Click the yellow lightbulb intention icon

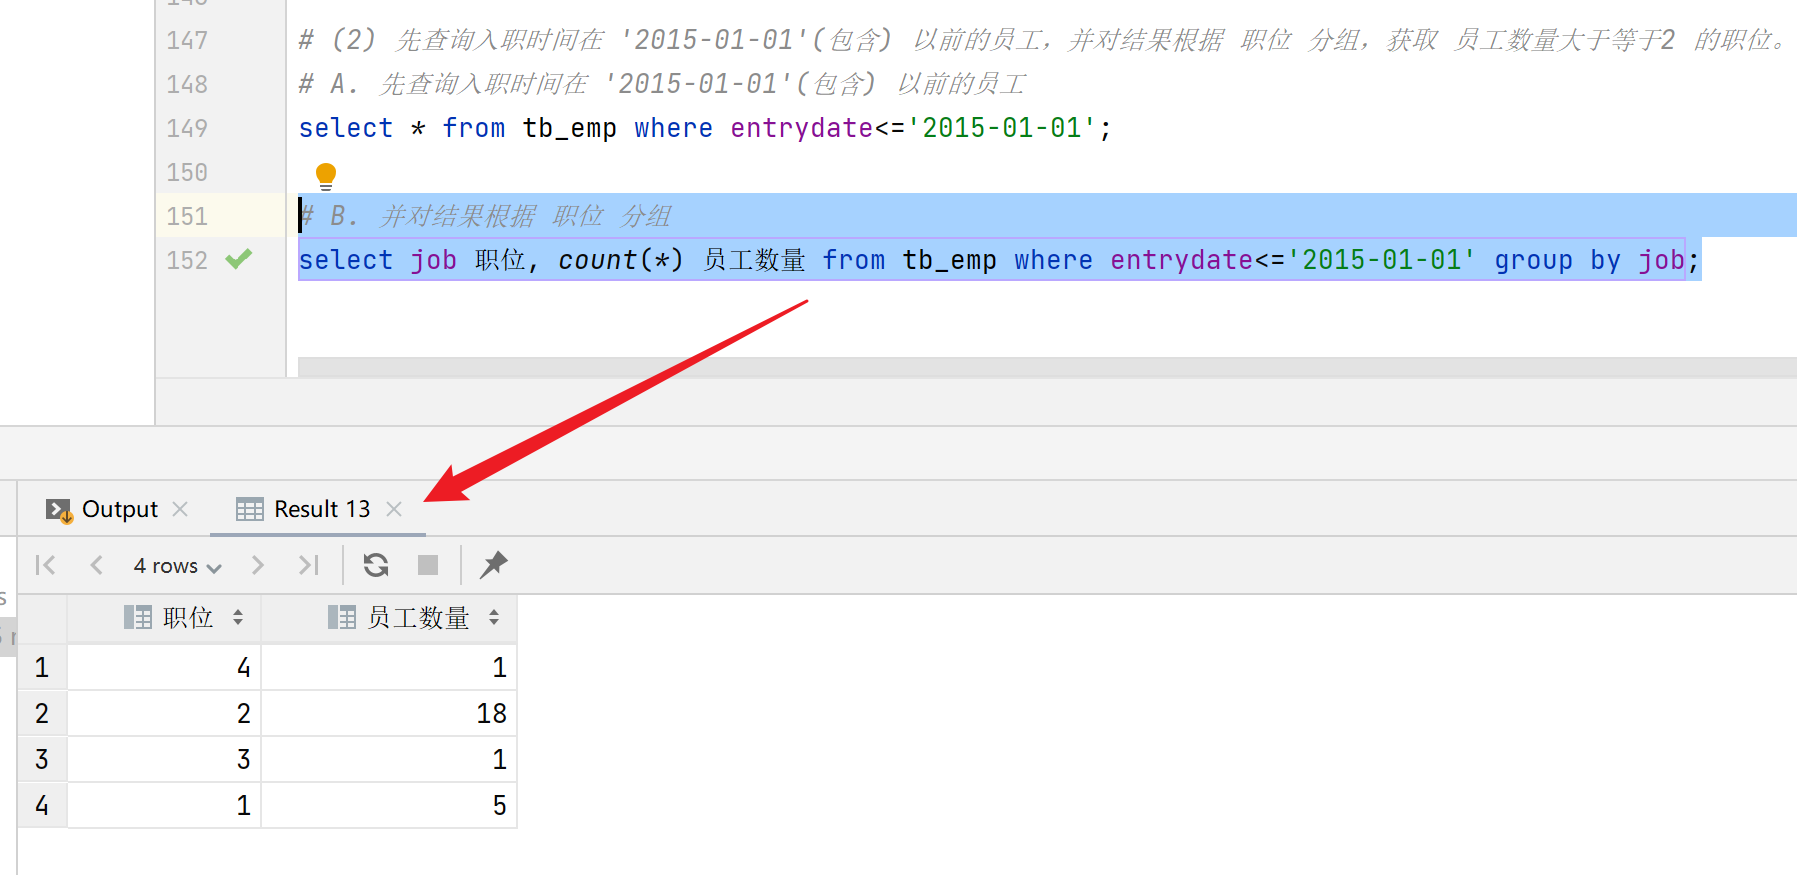pyautogui.click(x=326, y=177)
